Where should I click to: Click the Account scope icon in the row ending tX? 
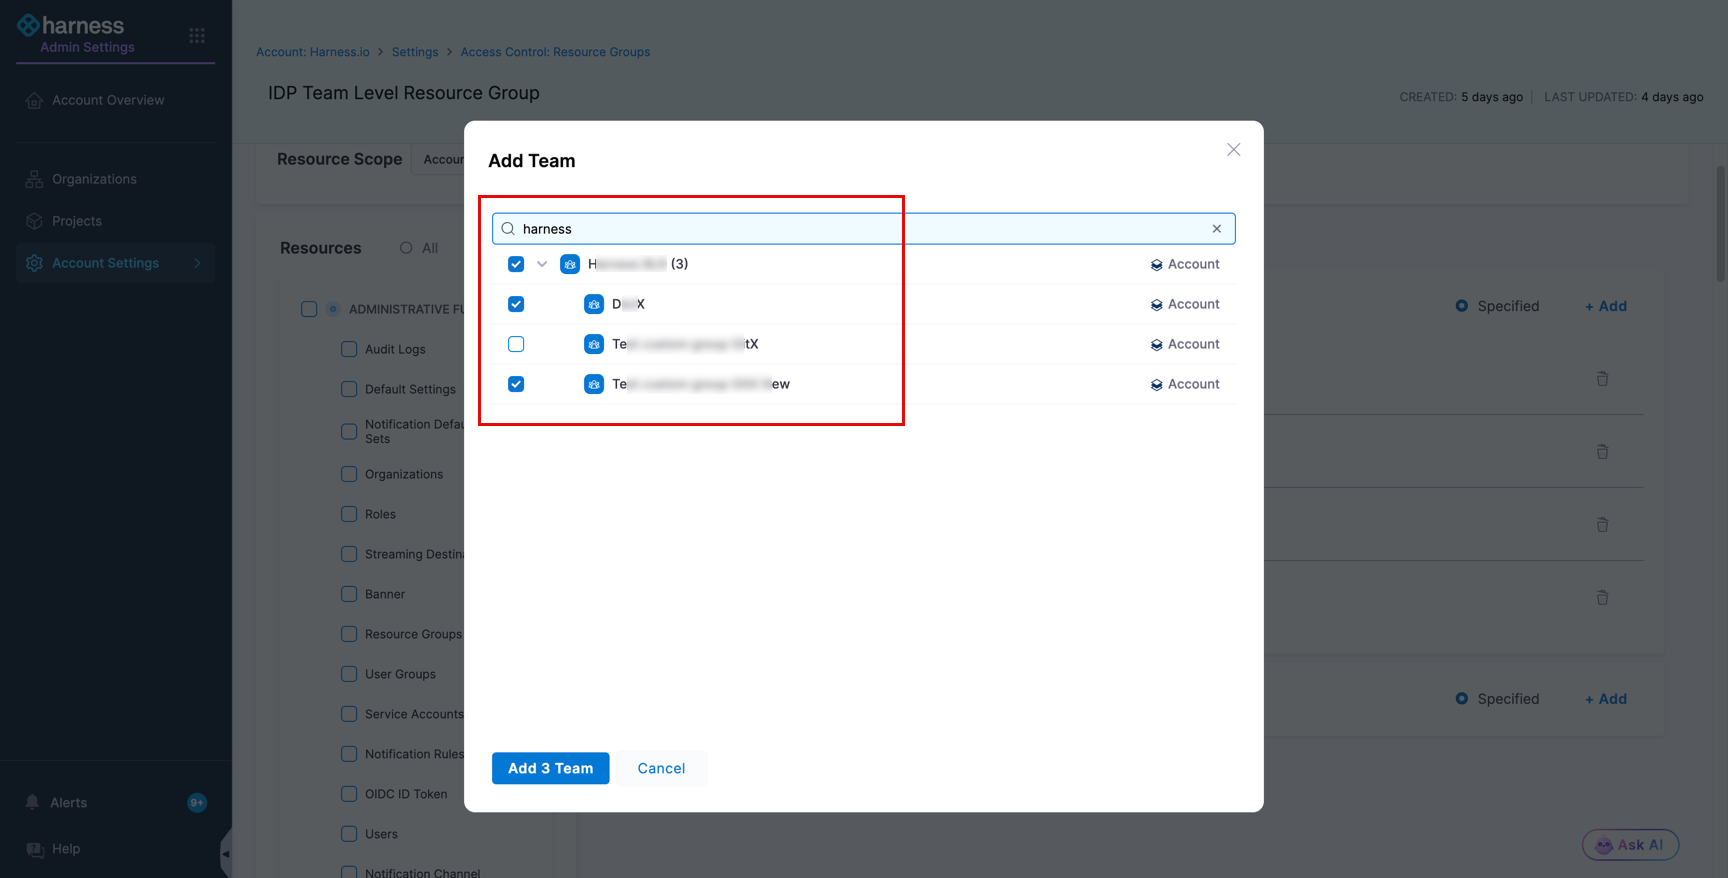1156,345
